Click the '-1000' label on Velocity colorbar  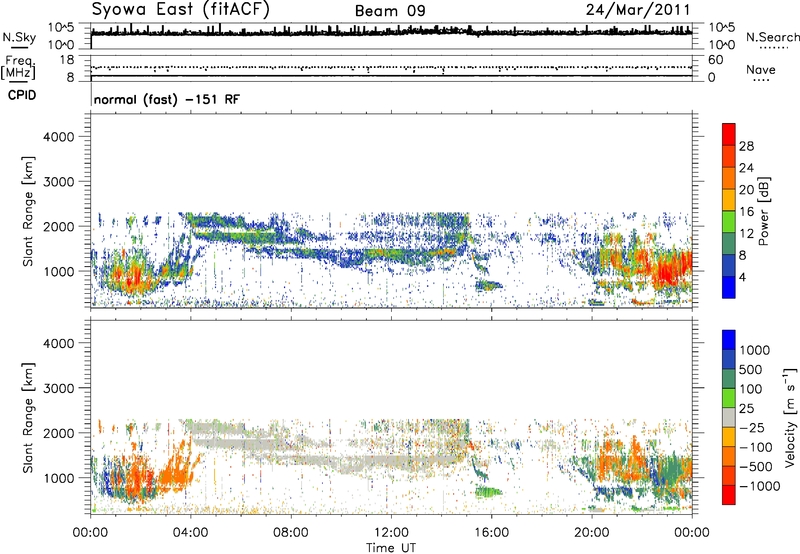[x=759, y=486]
